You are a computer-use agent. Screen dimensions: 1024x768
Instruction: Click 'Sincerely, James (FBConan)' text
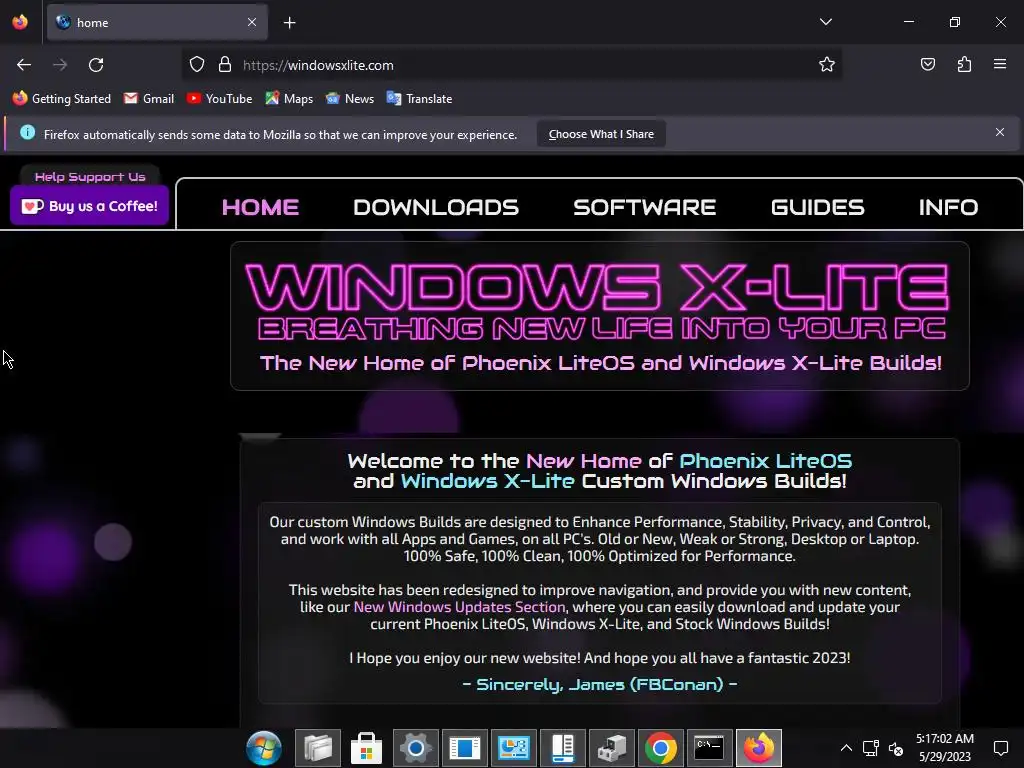[x=600, y=684]
